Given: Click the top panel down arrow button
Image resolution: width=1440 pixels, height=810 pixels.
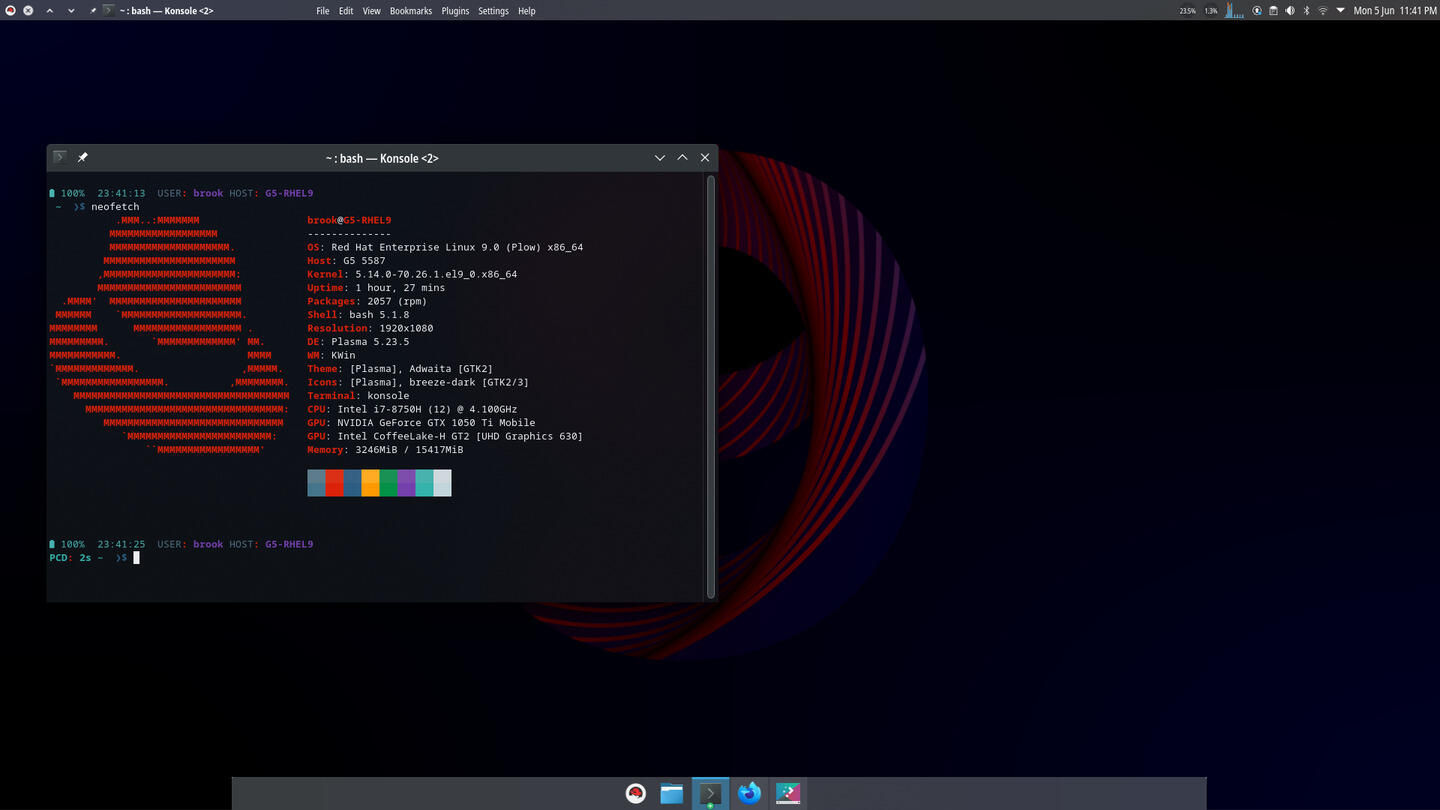Looking at the screenshot, I should click(71, 10).
